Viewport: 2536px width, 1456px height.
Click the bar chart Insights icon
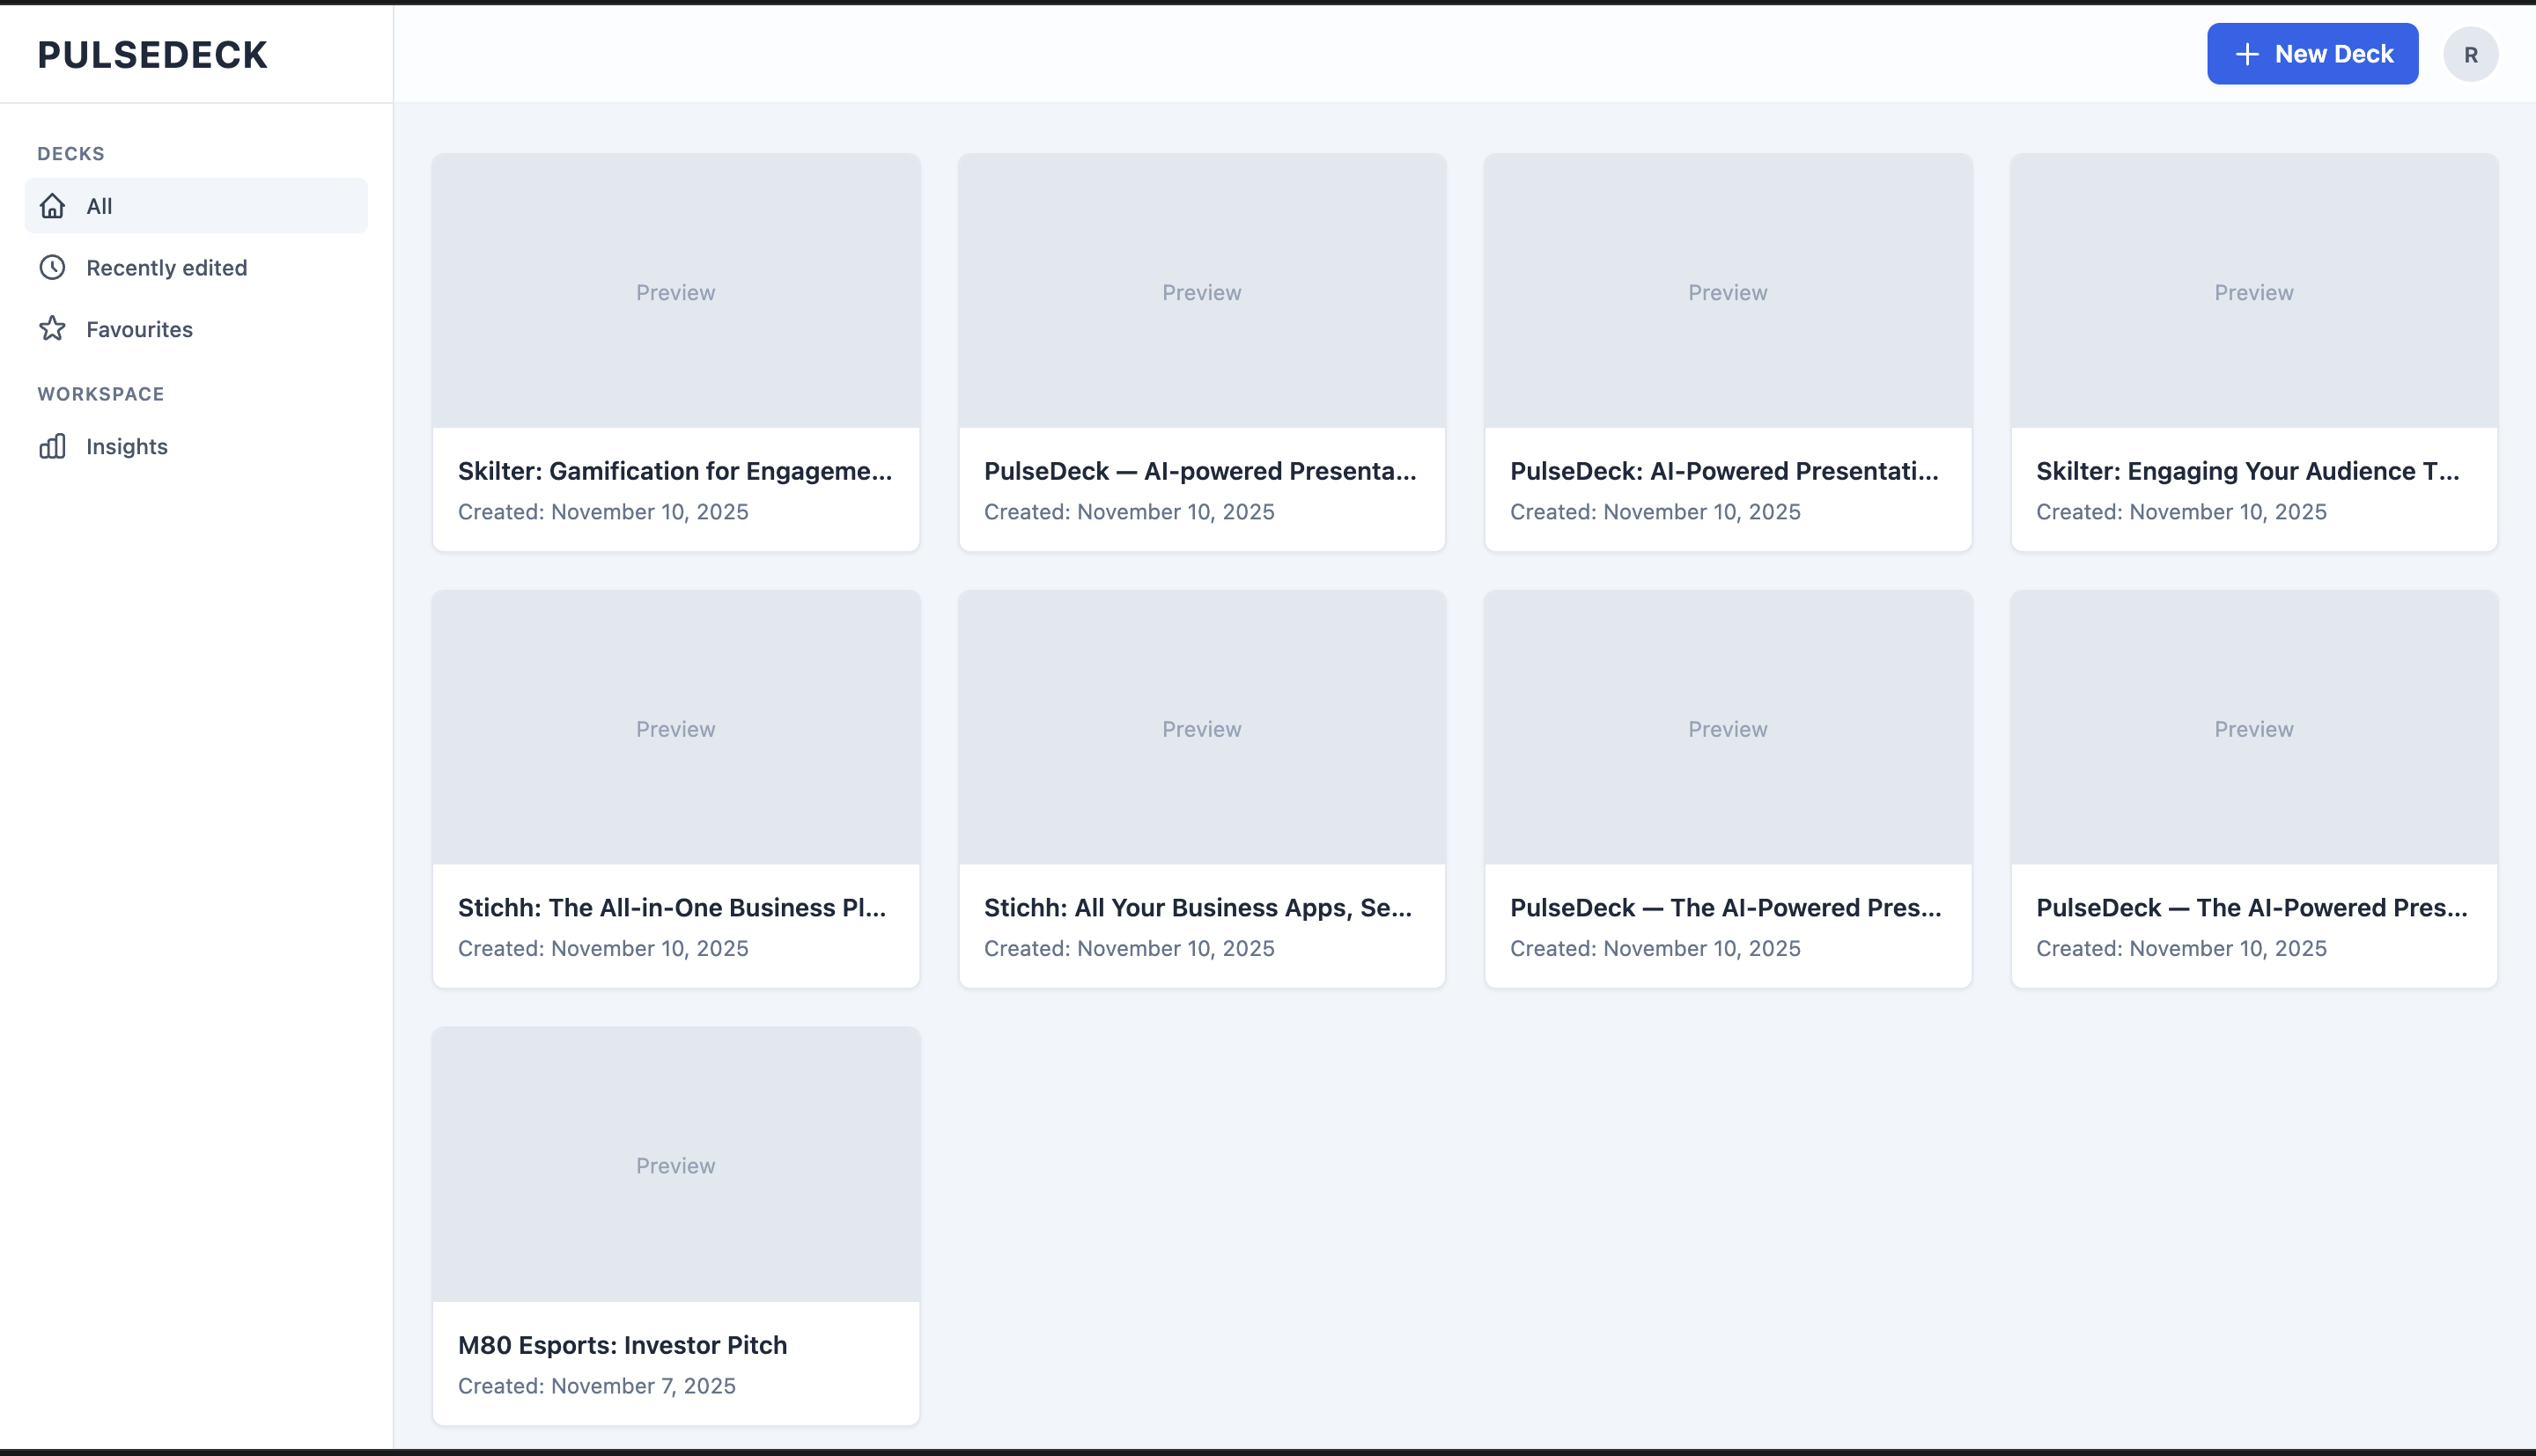(52, 446)
